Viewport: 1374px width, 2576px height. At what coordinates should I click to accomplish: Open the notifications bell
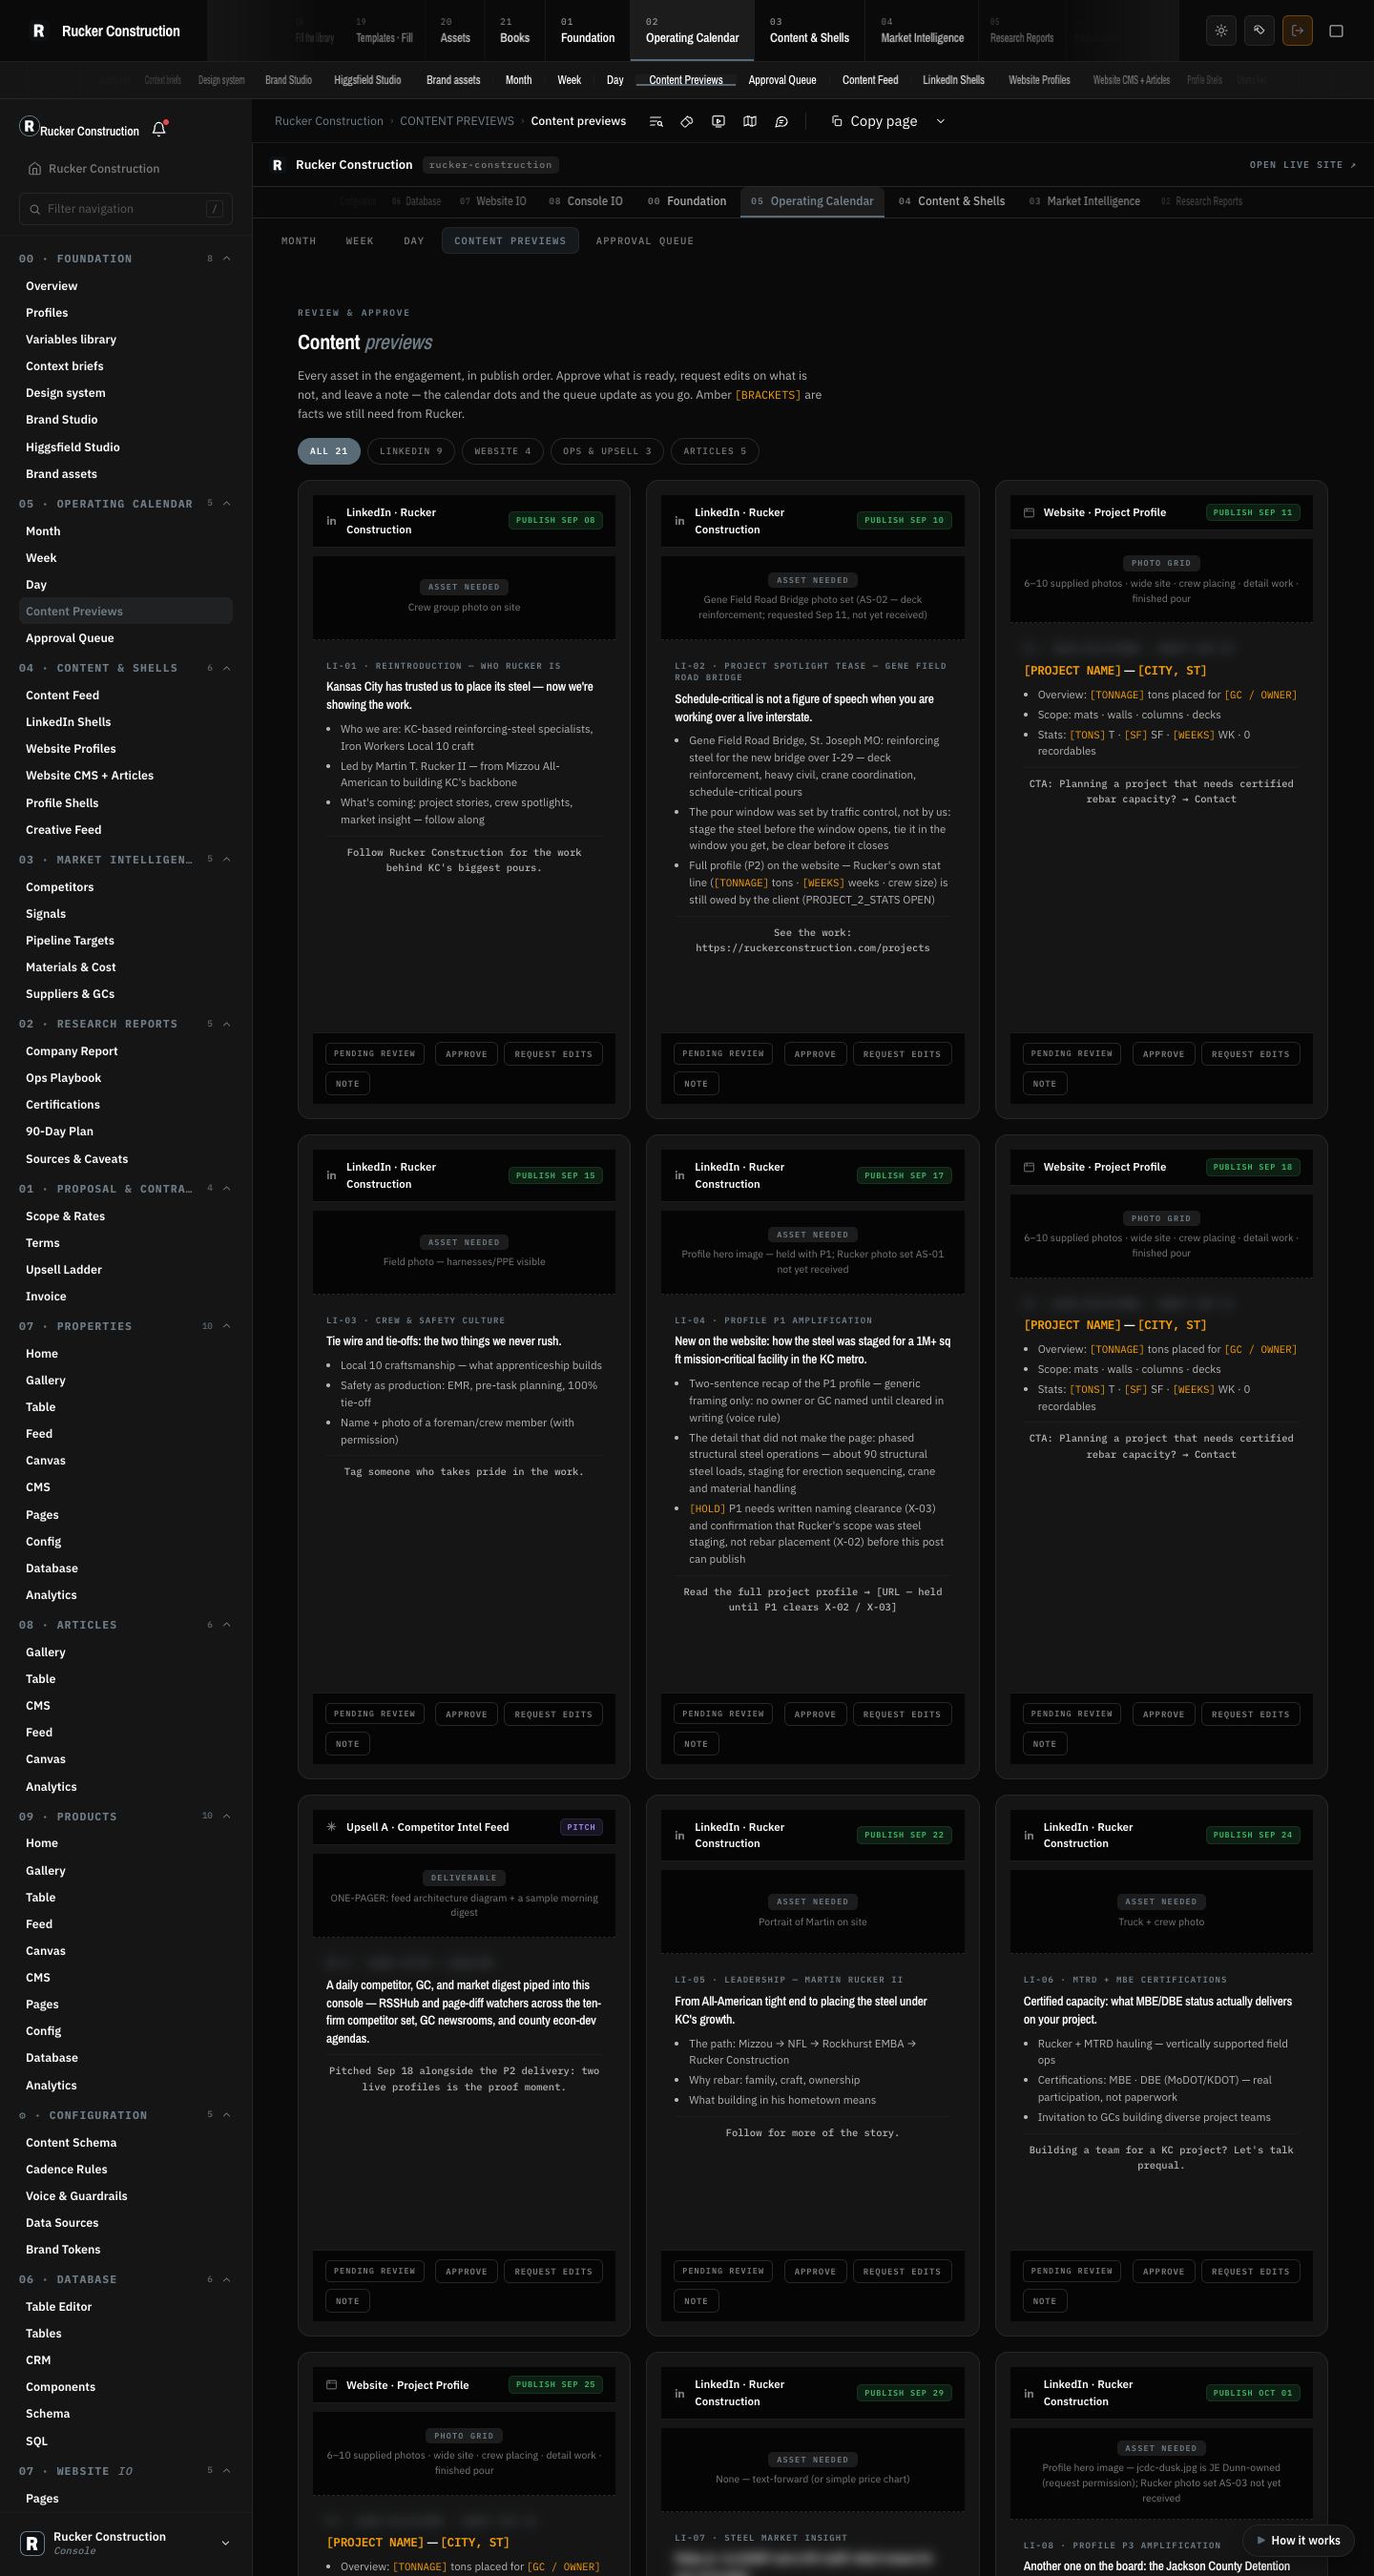159,129
